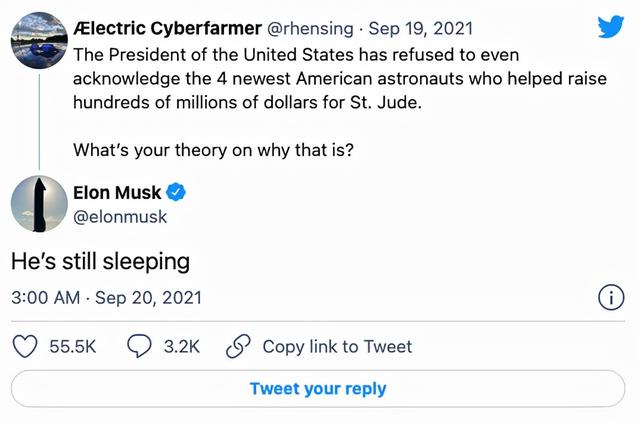The image size is (640, 423).
Task: Click the reply speech bubble icon
Action: 139,346
